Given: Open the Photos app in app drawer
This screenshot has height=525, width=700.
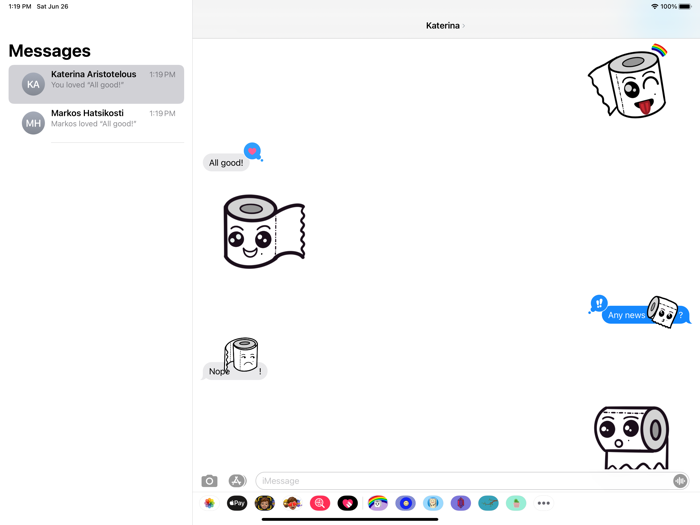Looking at the screenshot, I should [209, 504].
